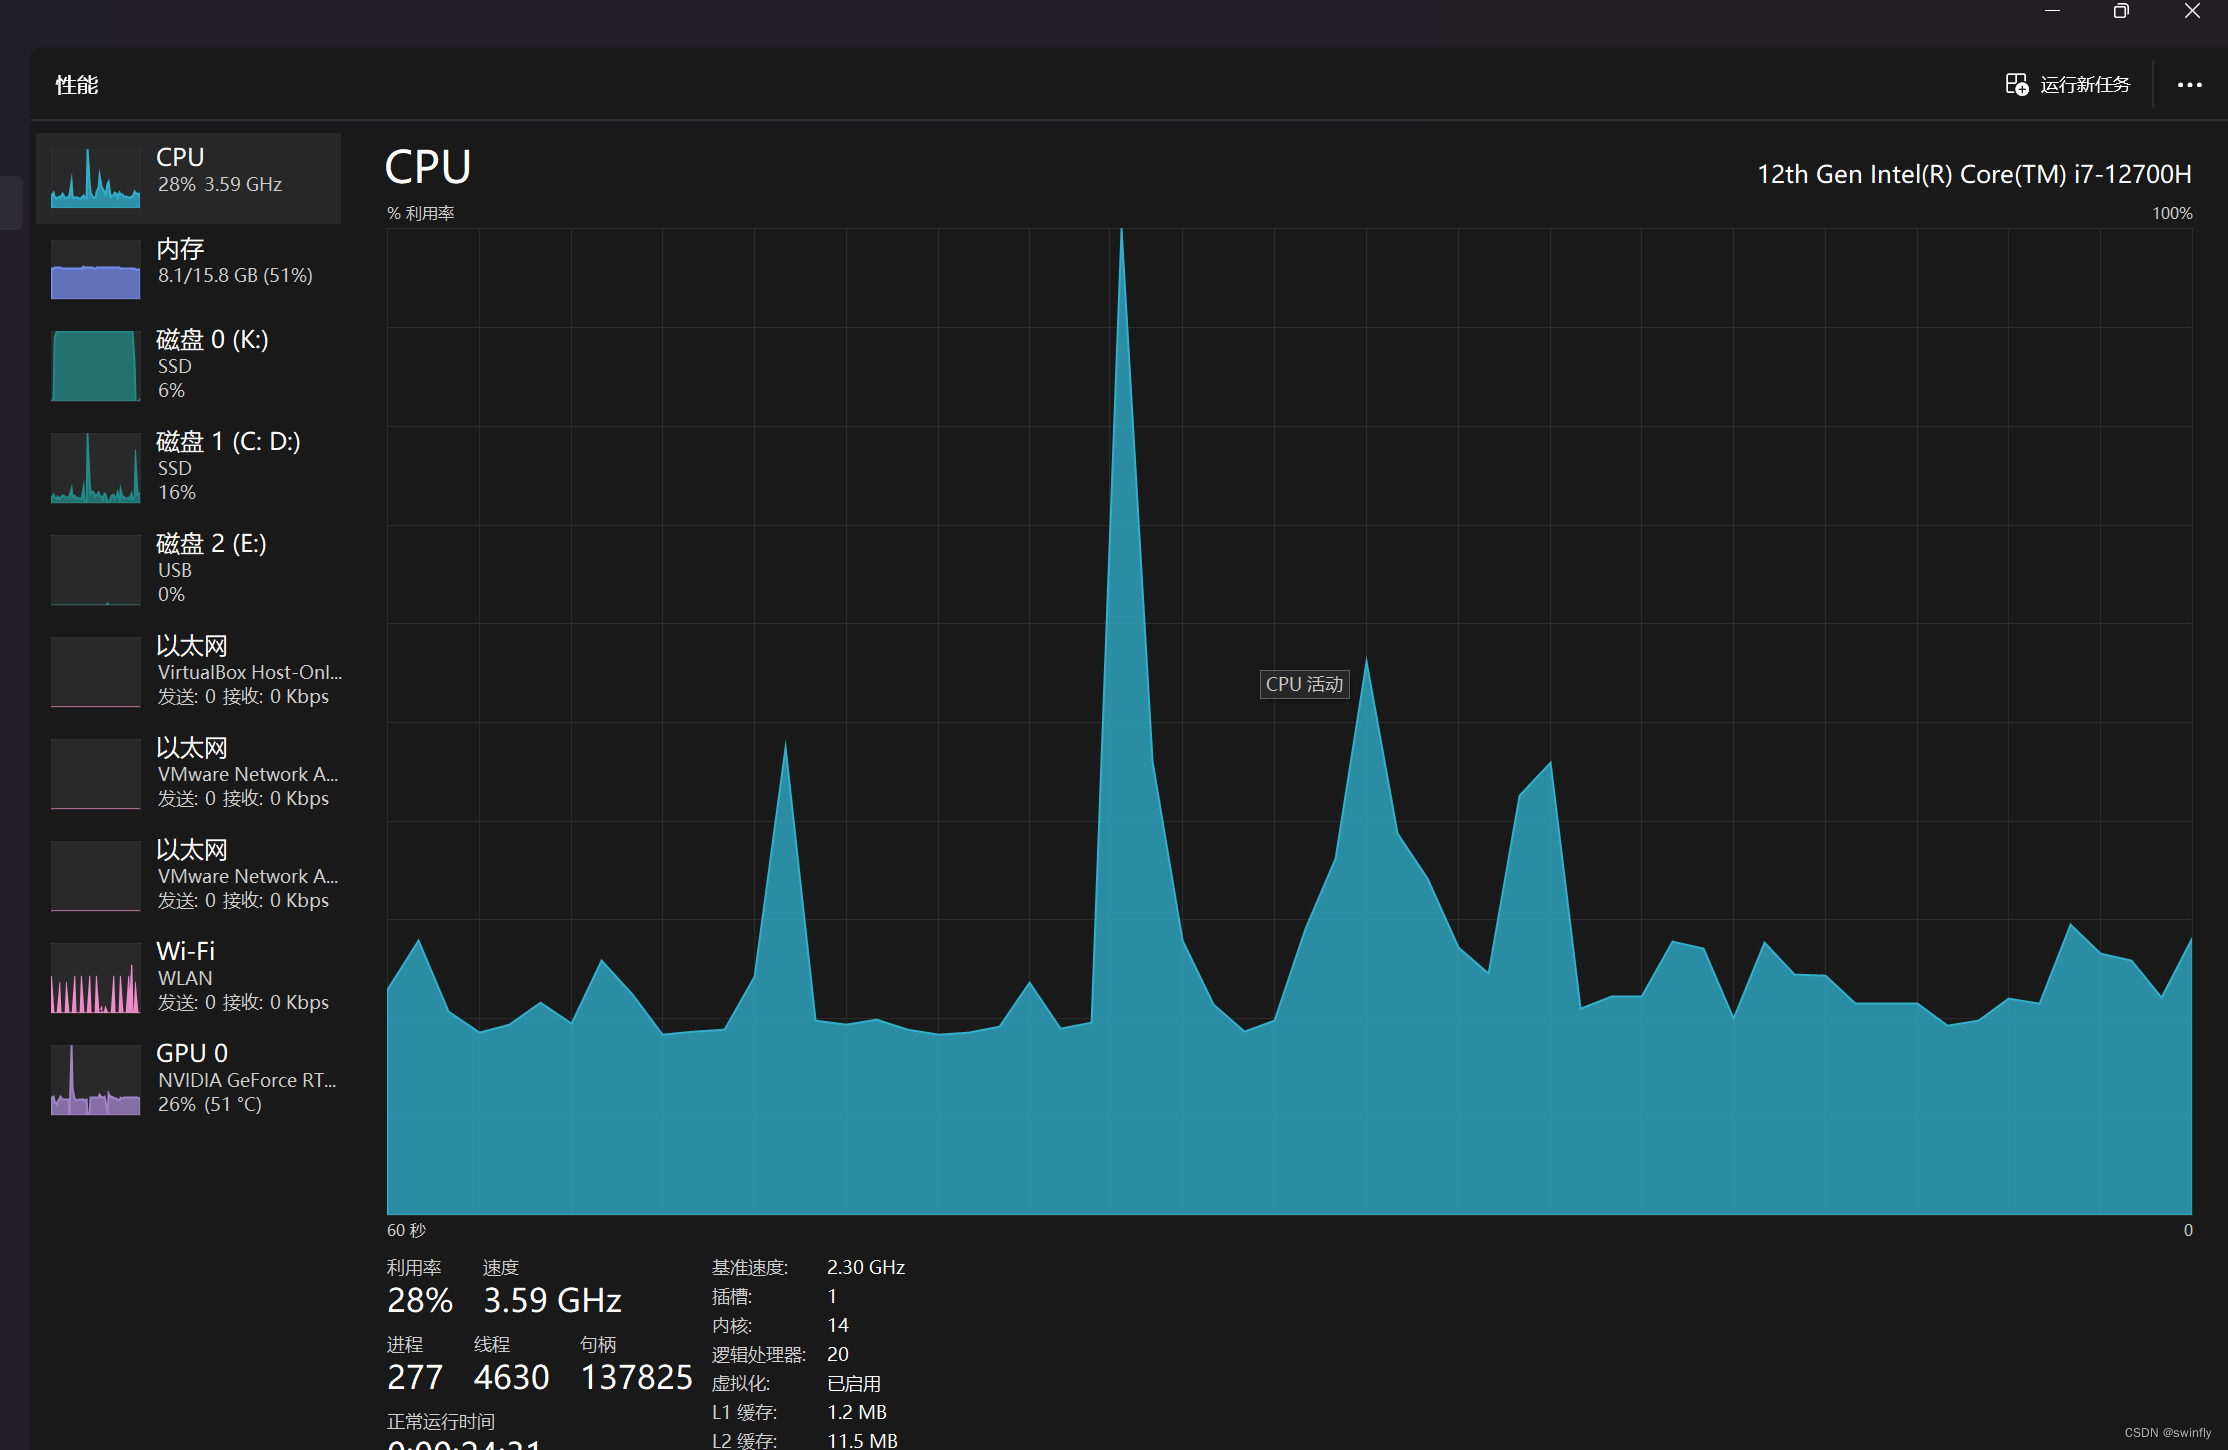Click the Run new task icon
2228x1450 pixels.
tap(2017, 85)
